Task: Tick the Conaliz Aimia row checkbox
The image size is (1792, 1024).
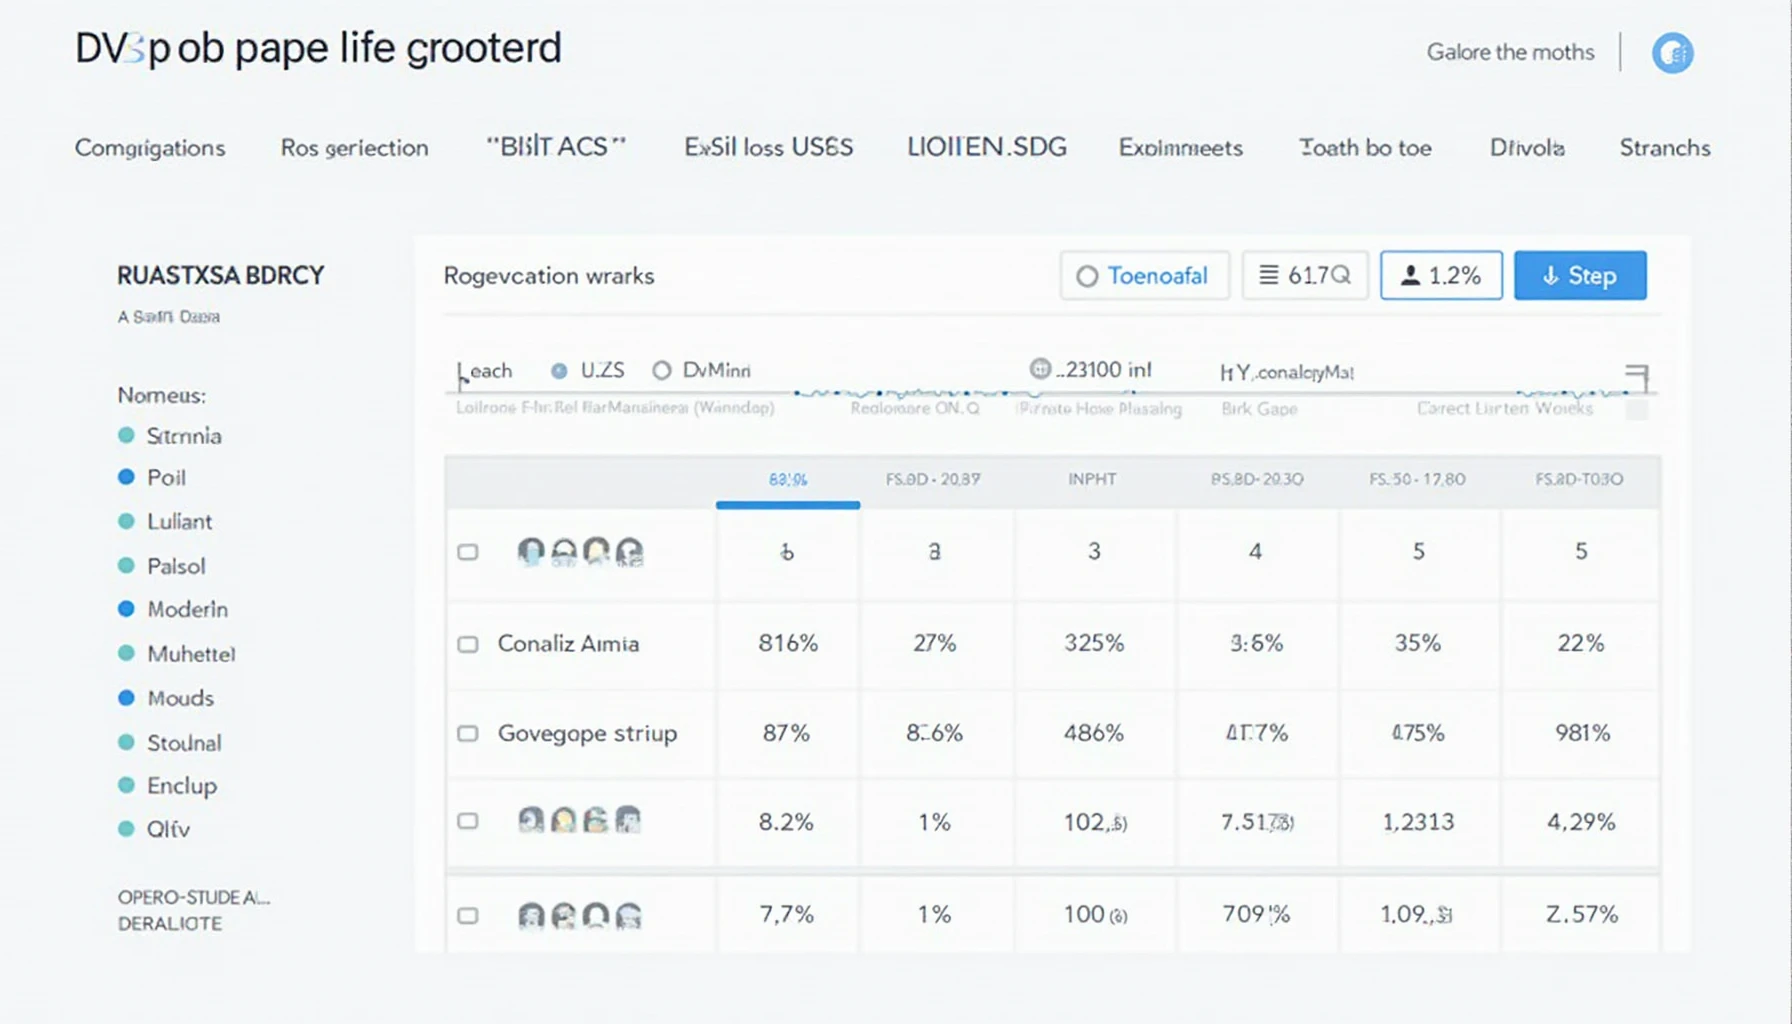Action: [x=468, y=644]
